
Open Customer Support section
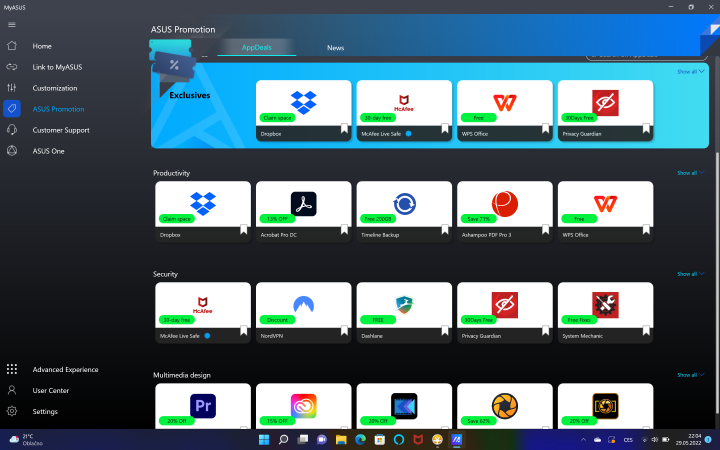click(61, 130)
